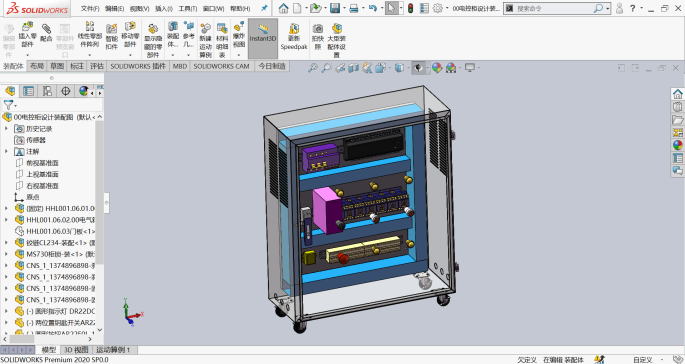The image size is (685, 364).
Task: Expand the HHL001.06.02.00 component node
Action: 6,219
